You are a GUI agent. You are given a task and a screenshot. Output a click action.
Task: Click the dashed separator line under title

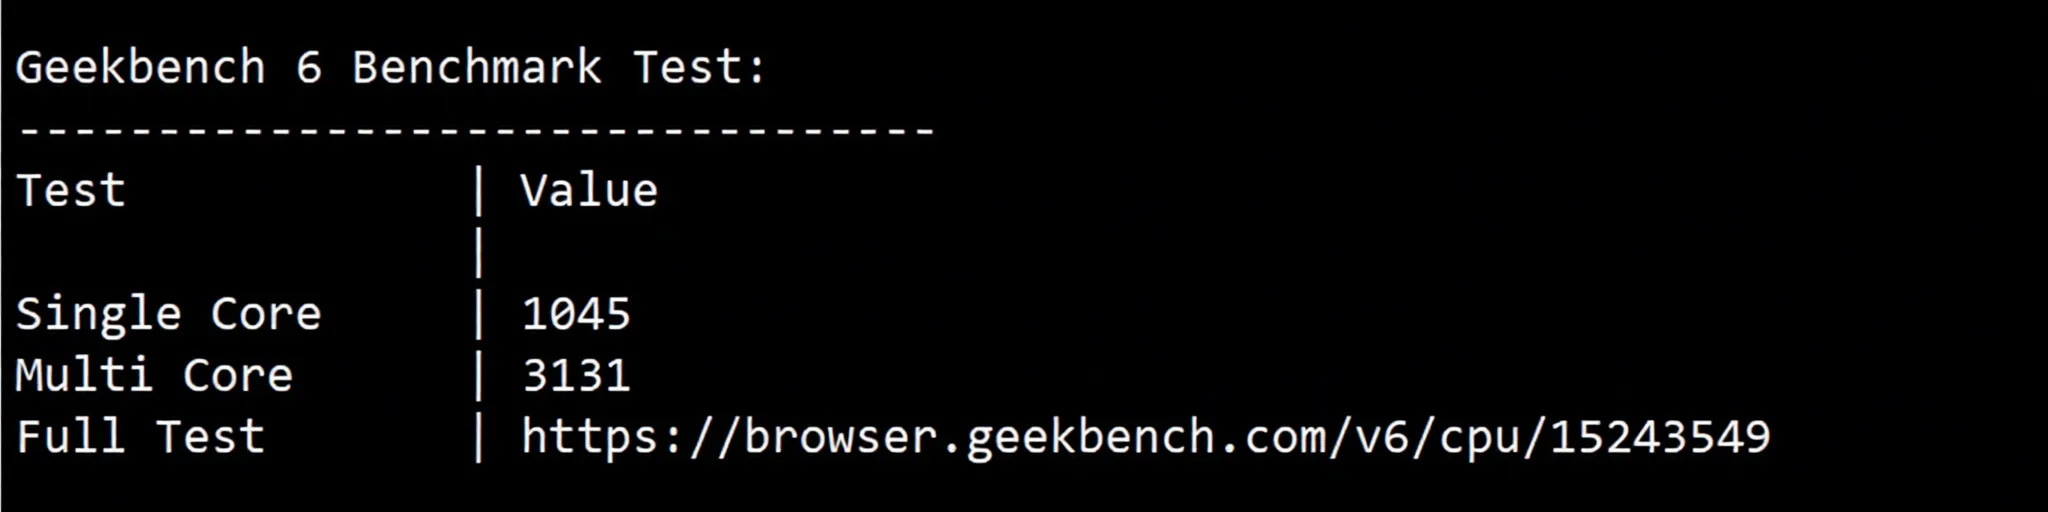click(x=477, y=130)
